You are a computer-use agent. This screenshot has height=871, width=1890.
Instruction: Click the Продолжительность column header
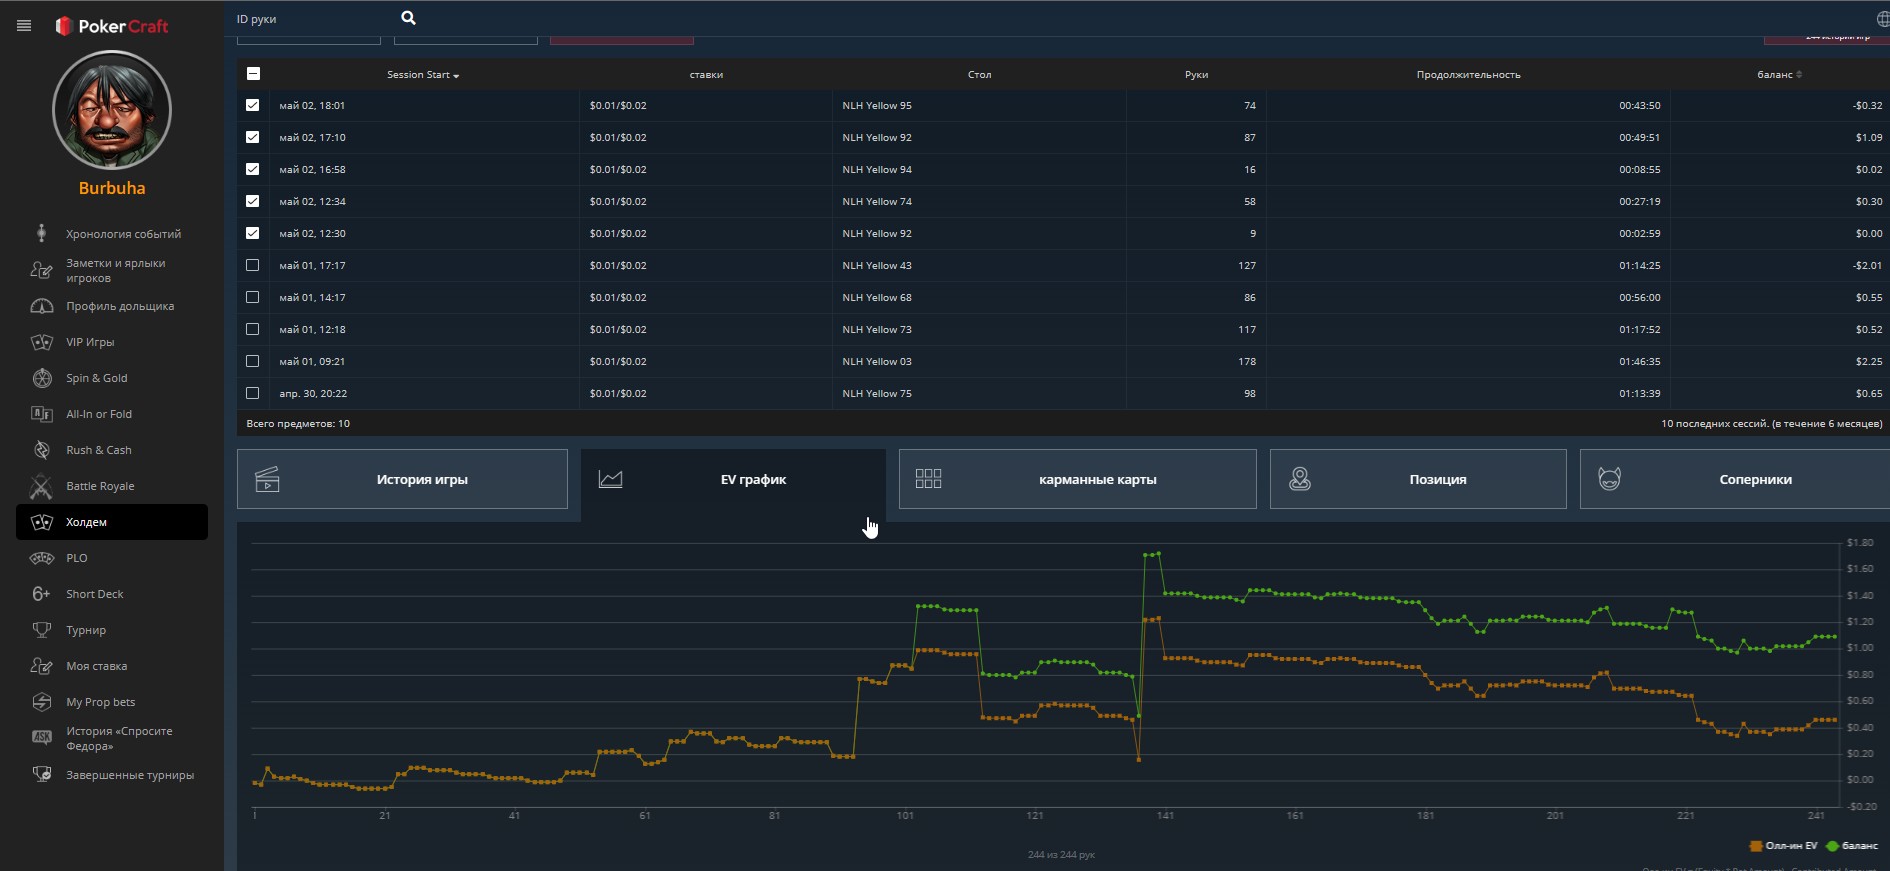click(x=1468, y=75)
